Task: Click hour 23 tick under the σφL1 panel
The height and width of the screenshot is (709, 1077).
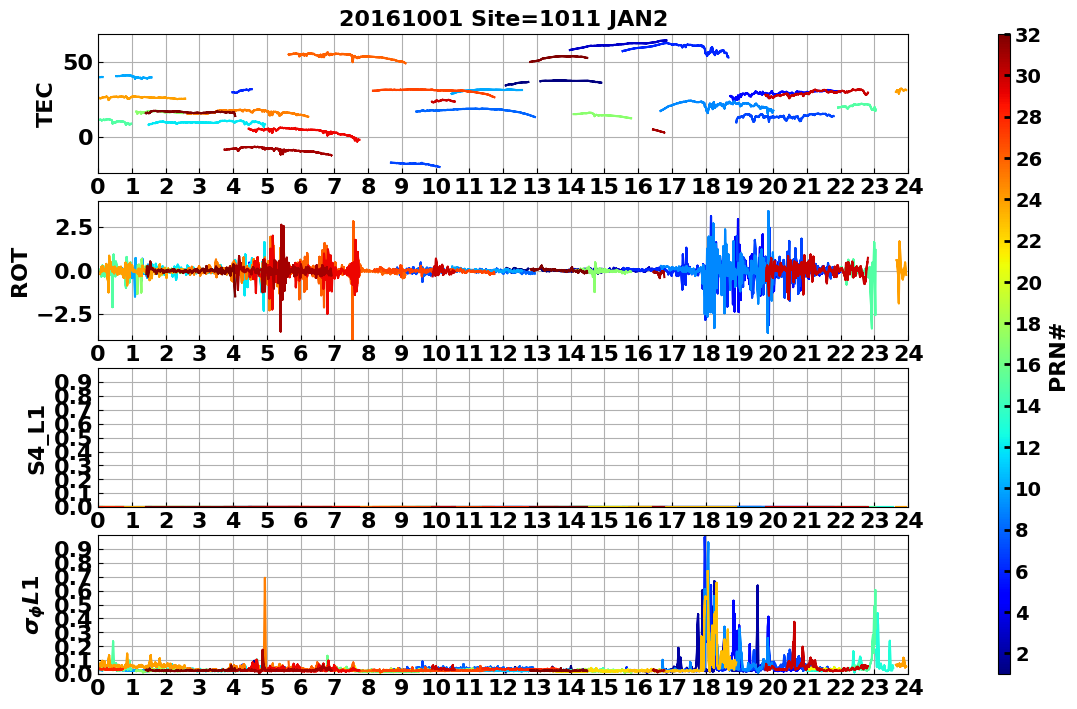Action: tap(874, 687)
